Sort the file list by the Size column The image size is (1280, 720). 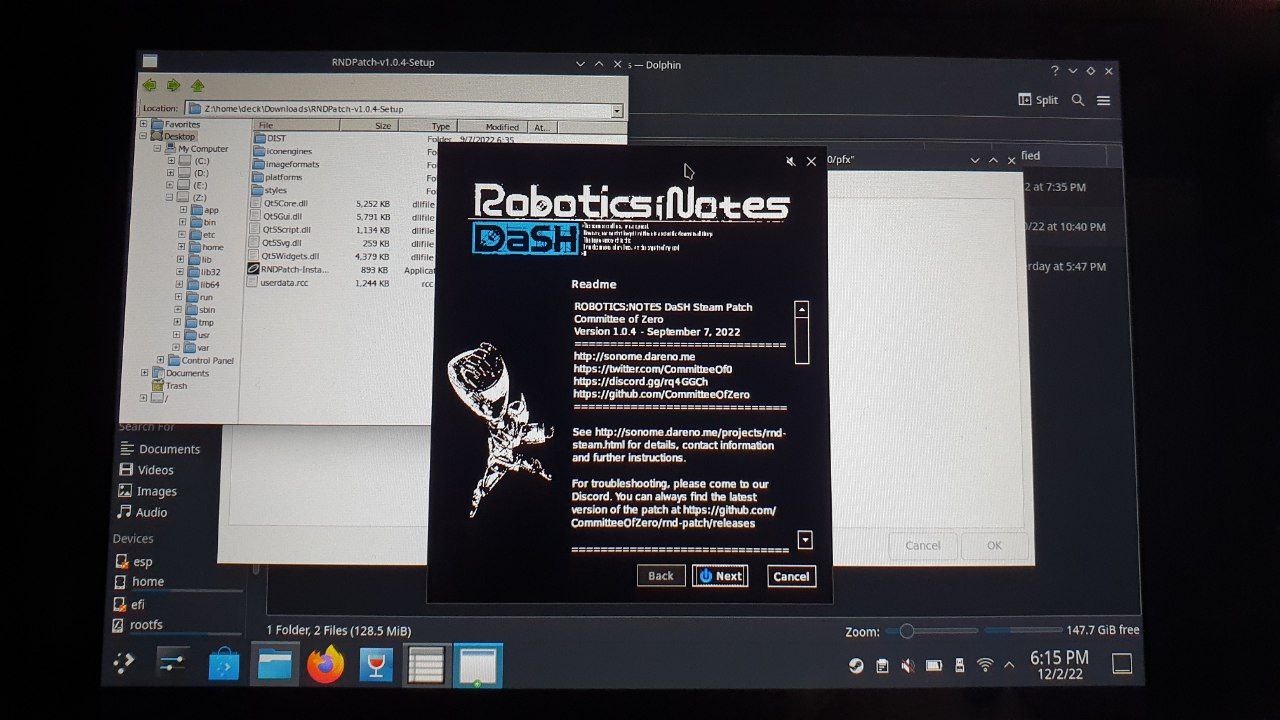[369, 126]
